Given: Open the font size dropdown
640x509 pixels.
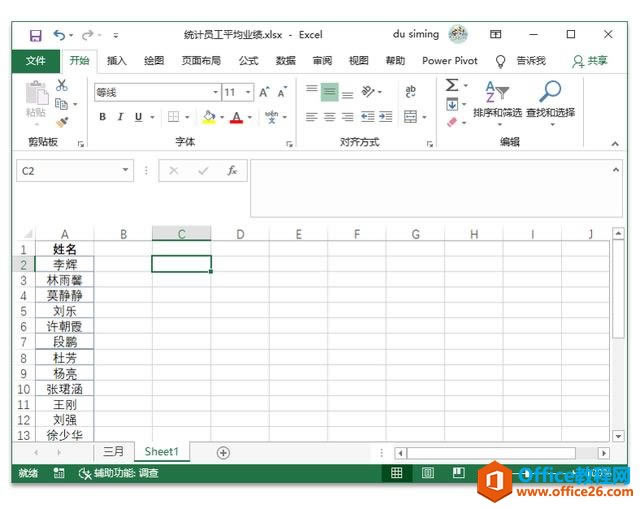Looking at the screenshot, I should coord(248,93).
